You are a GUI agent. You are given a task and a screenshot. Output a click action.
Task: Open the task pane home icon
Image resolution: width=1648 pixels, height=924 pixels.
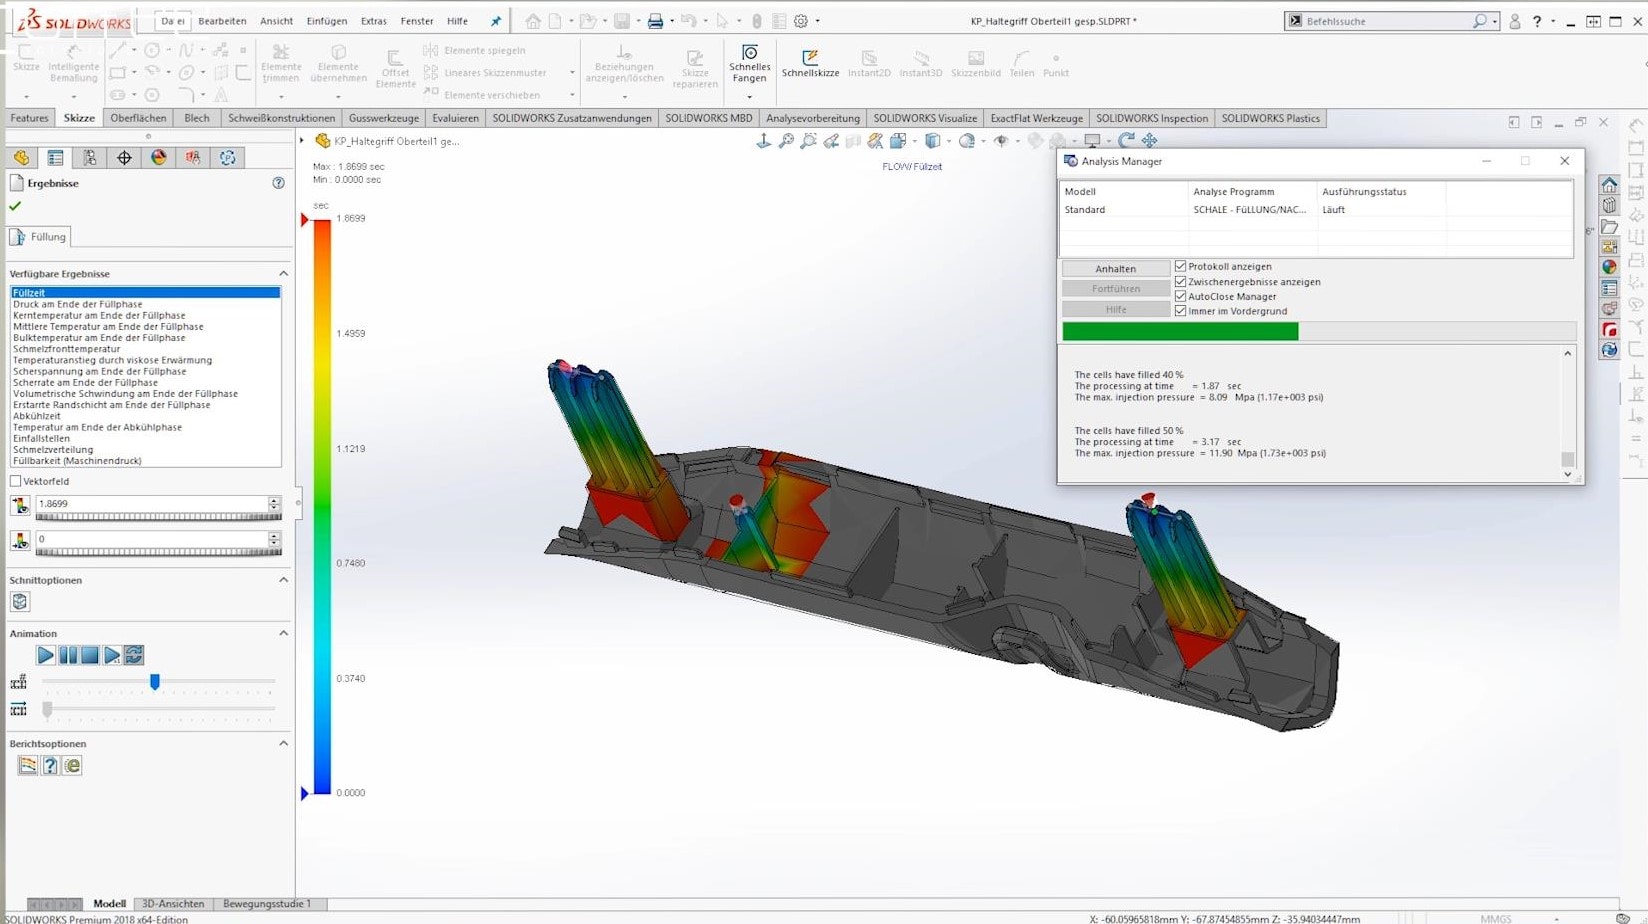(1609, 185)
